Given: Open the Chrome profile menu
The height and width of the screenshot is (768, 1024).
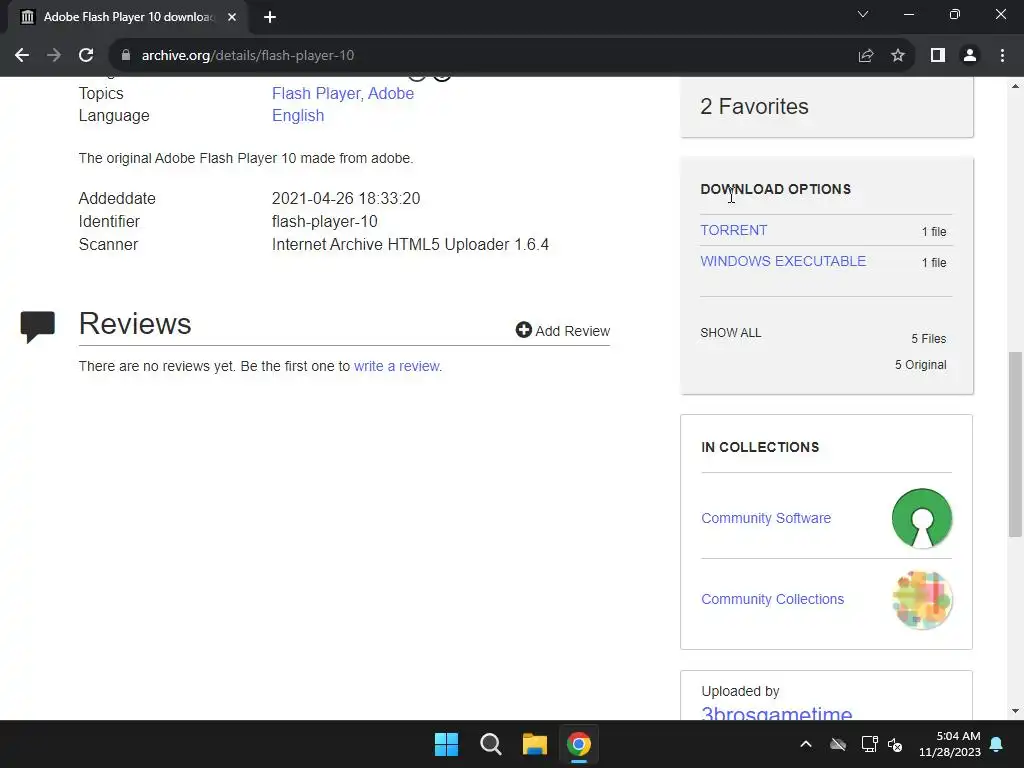Looking at the screenshot, I should [970, 56].
